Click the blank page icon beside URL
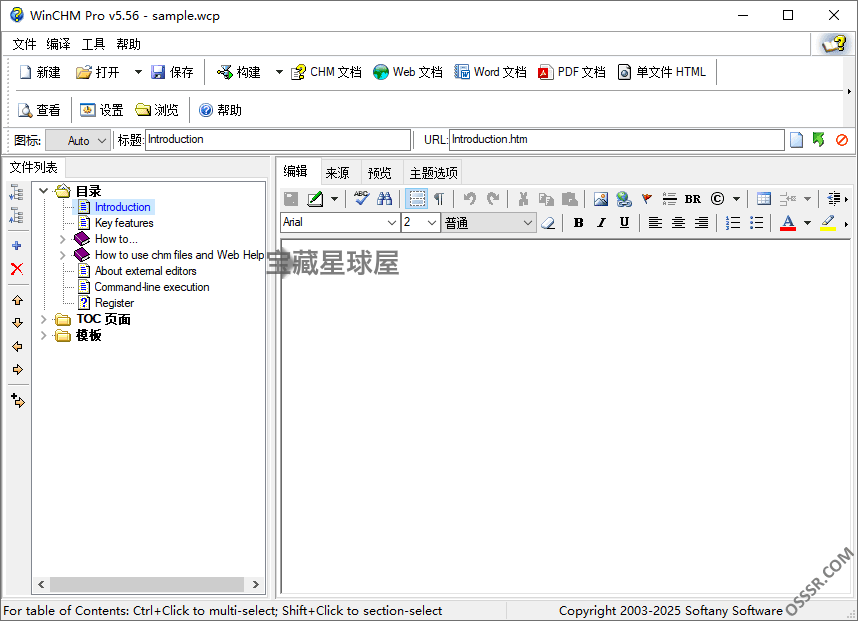The image size is (858, 621). click(x=796, y=140)
